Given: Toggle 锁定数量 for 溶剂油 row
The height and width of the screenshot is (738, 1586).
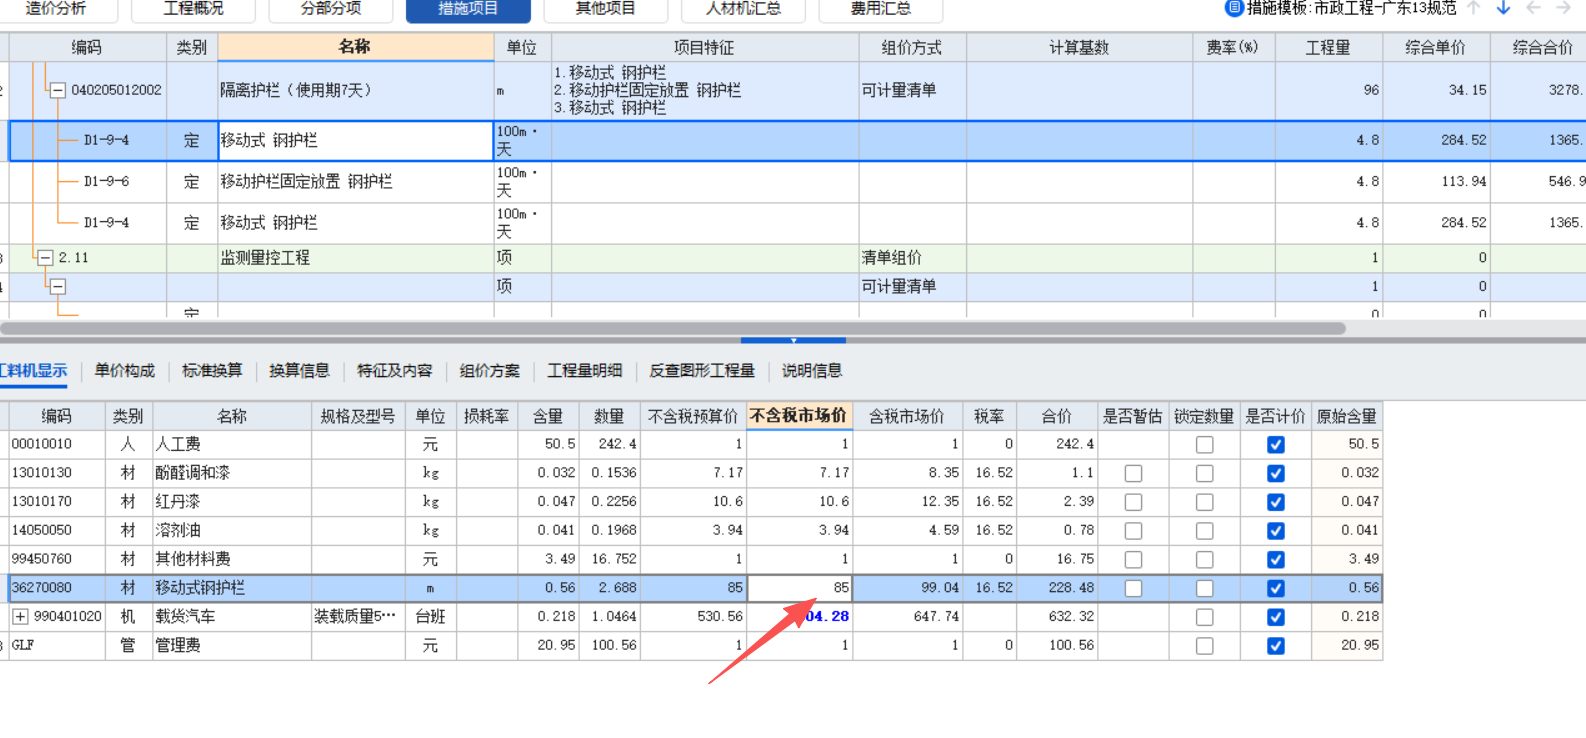Looking at the screenshot, I should 1204,531.
